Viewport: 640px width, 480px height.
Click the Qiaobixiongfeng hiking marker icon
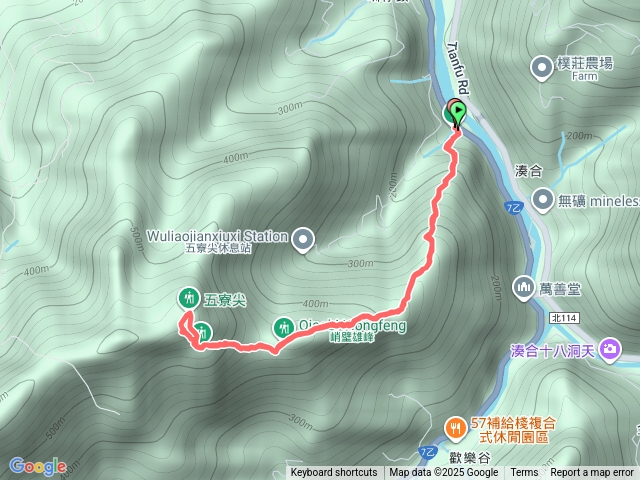coord(283,328)
